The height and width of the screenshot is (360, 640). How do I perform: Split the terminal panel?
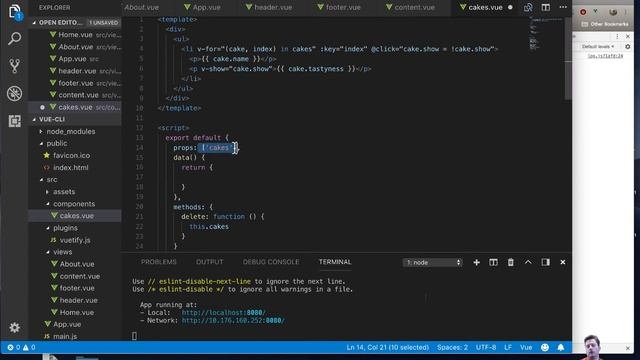(493, 262)
